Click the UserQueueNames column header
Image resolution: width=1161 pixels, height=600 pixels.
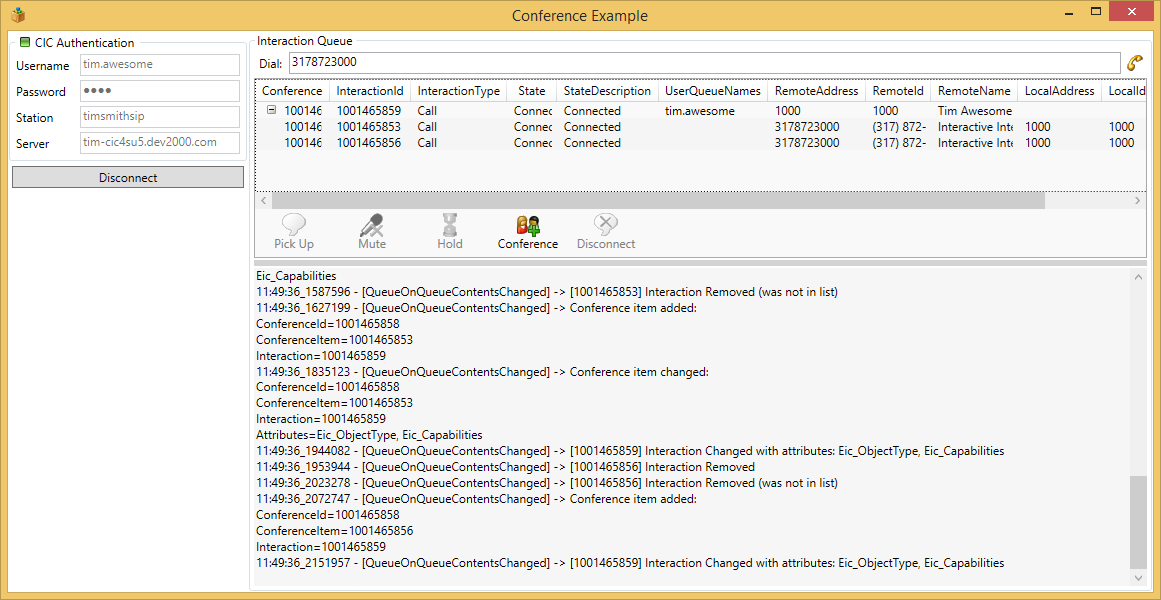coord(712,90)
